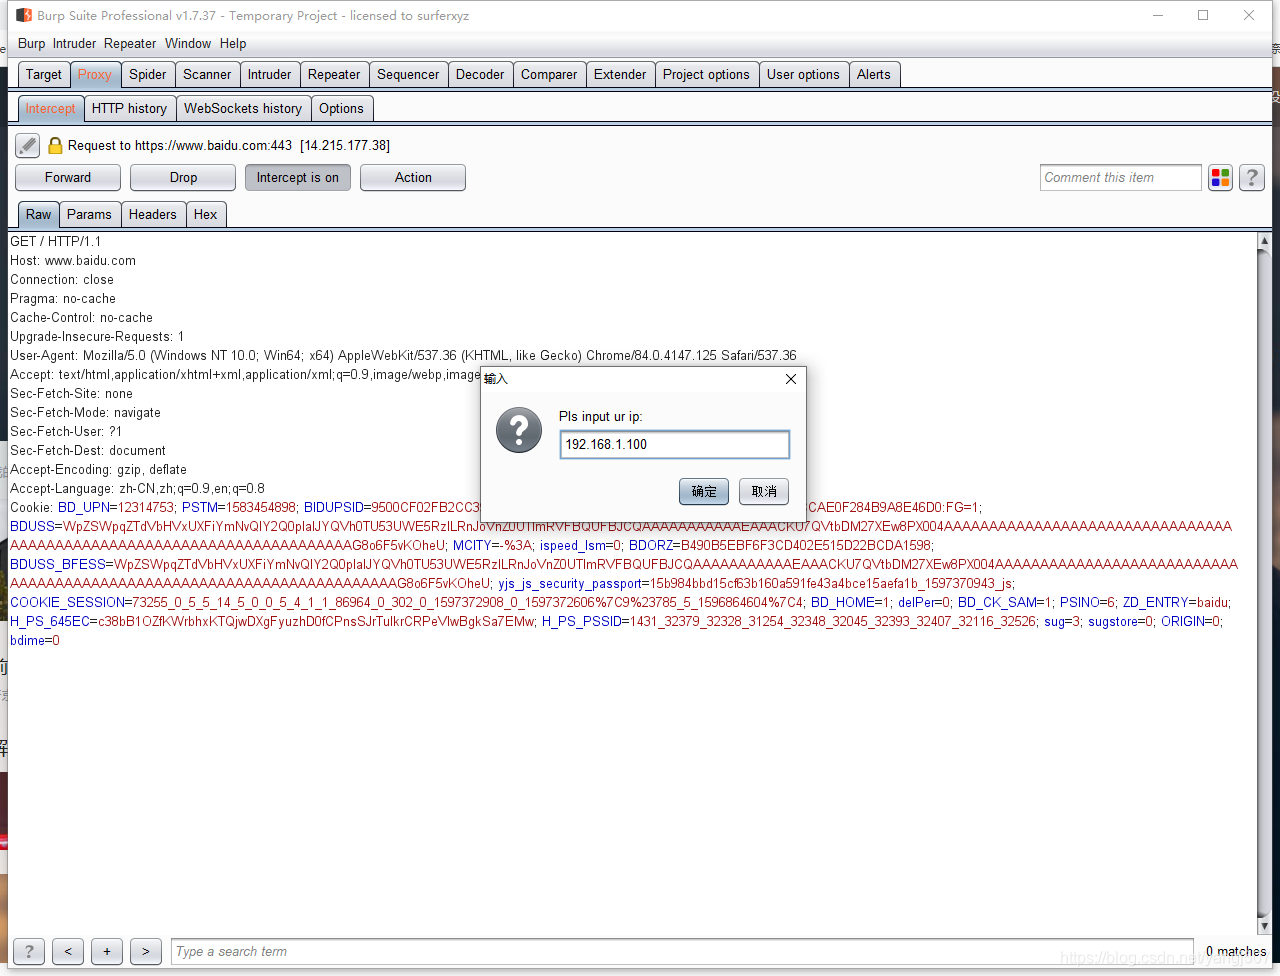Click the scrollbar up arrow

[1264, 241]
